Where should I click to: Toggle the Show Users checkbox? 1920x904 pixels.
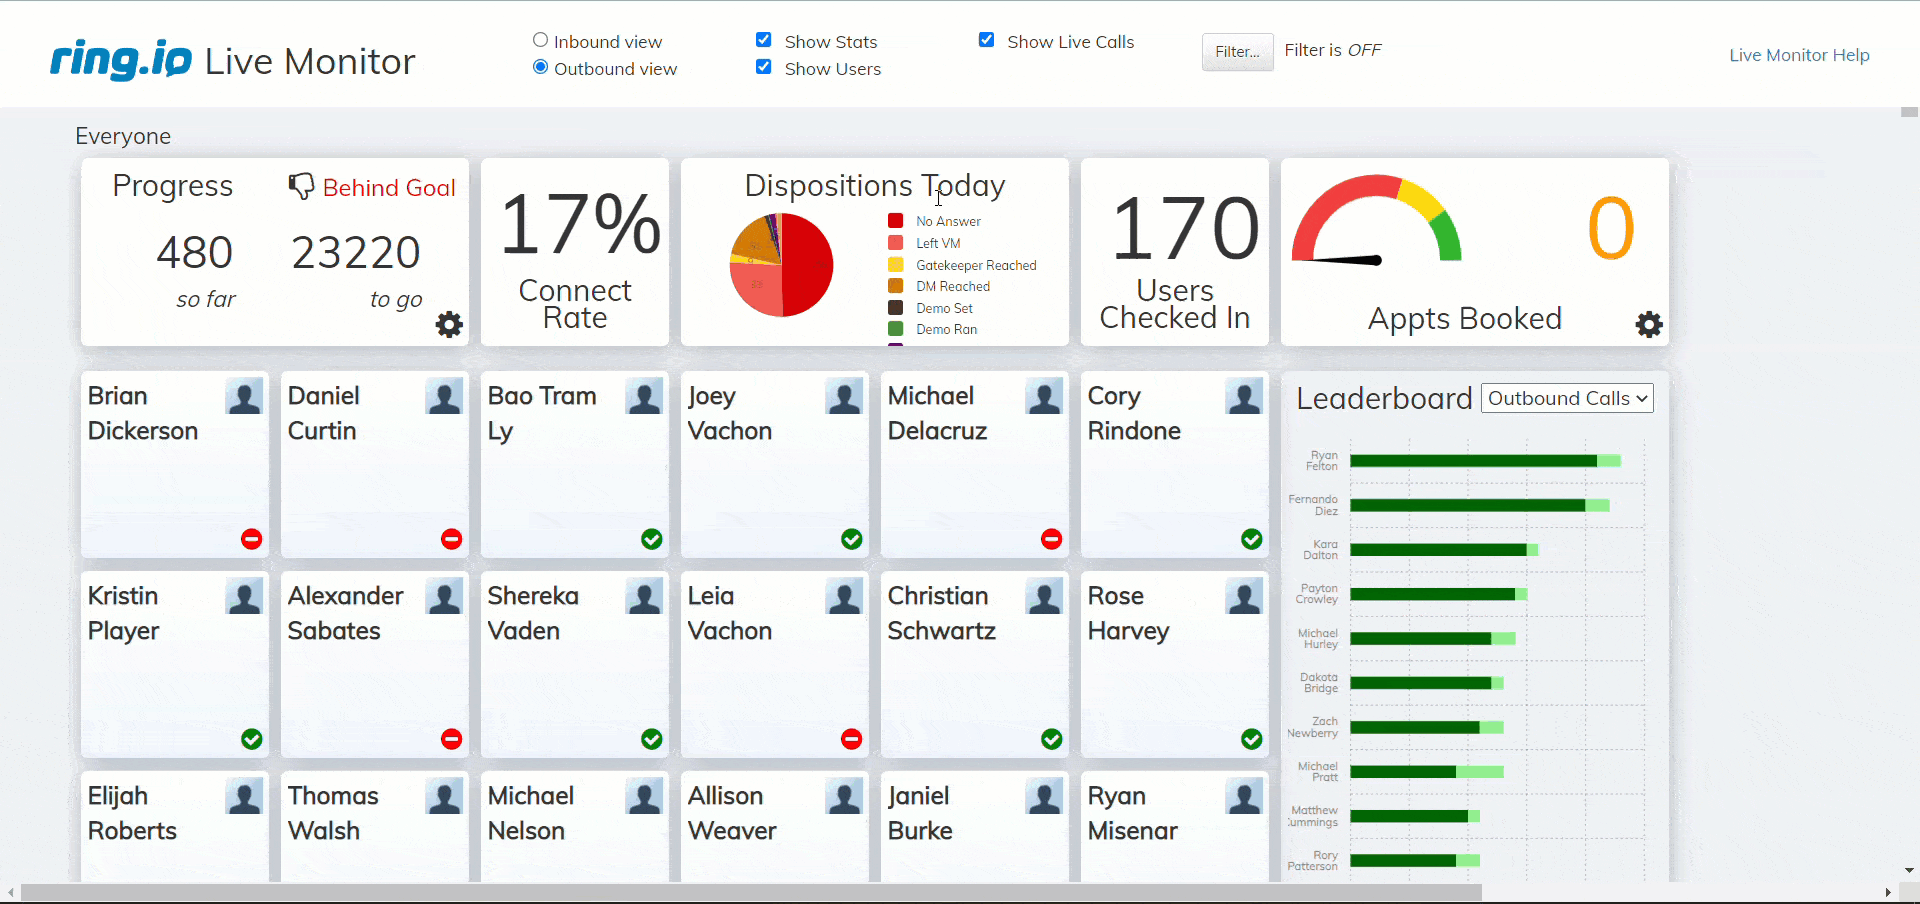coord(764,66)
